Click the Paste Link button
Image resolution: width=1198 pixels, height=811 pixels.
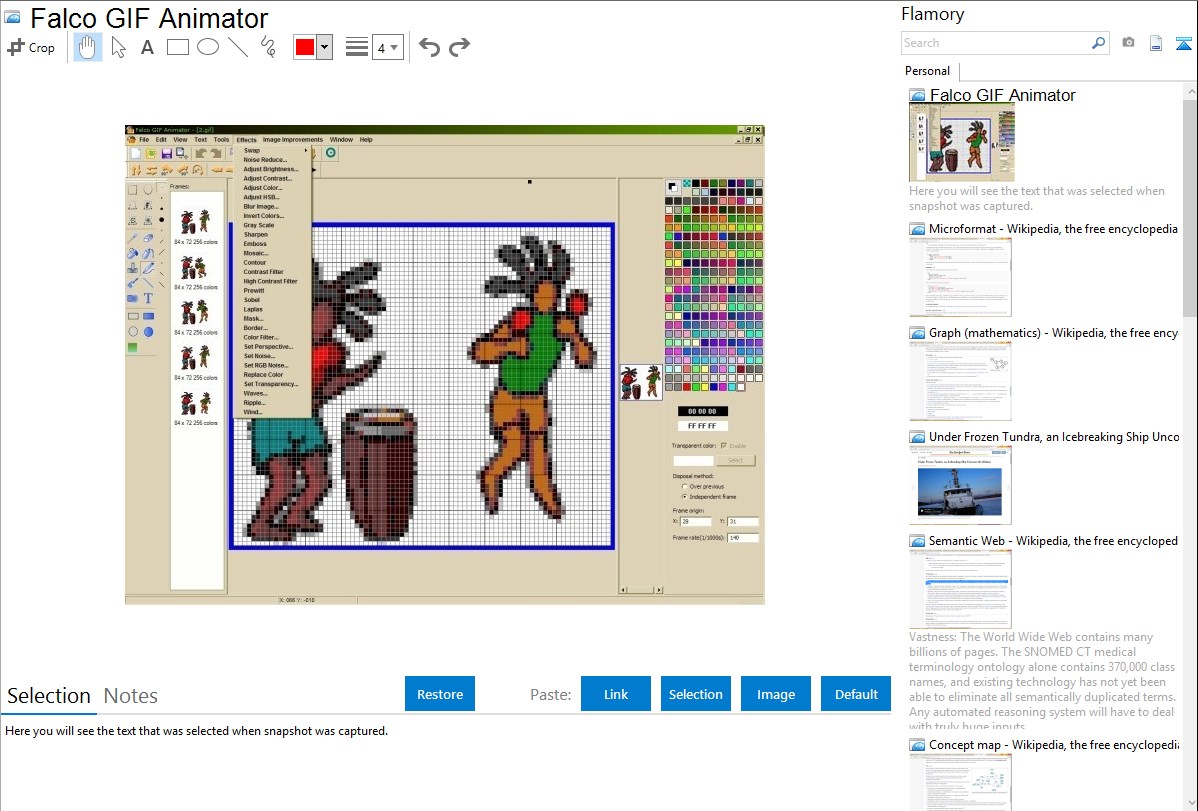(616, 694)
